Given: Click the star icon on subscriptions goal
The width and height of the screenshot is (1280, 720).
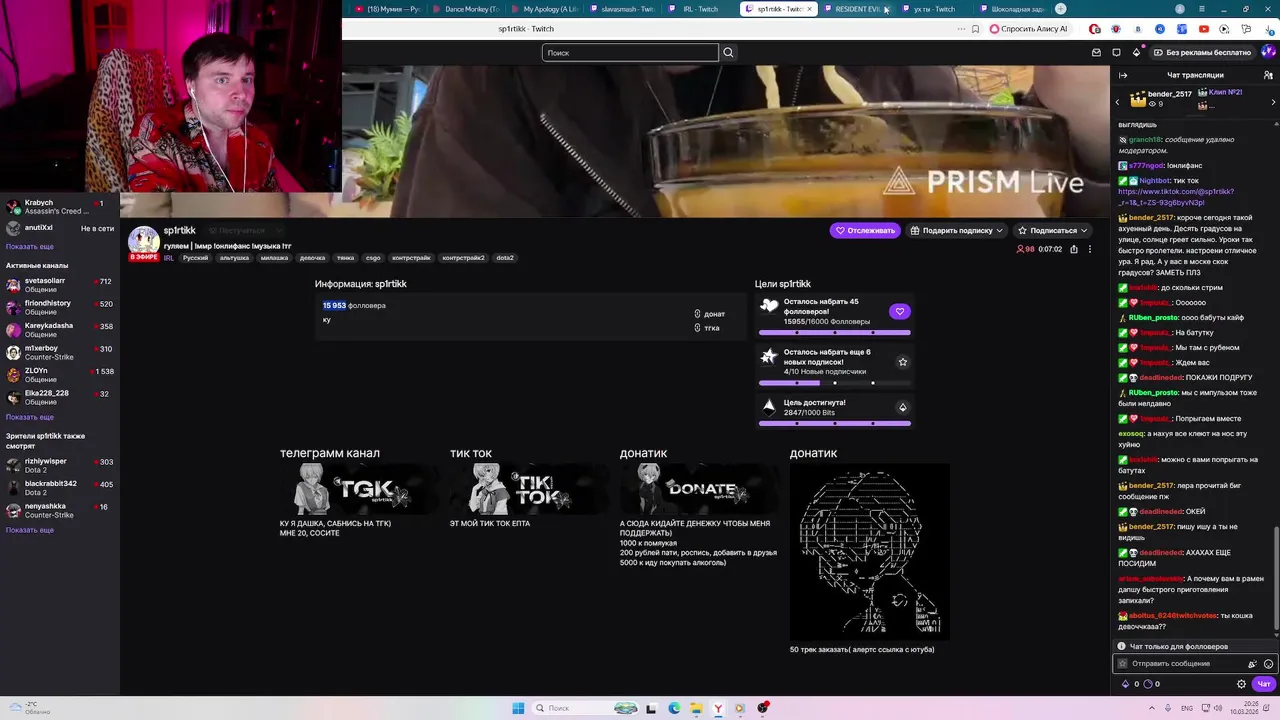Looking at the screenshot, I should click(x=902, y=362).
